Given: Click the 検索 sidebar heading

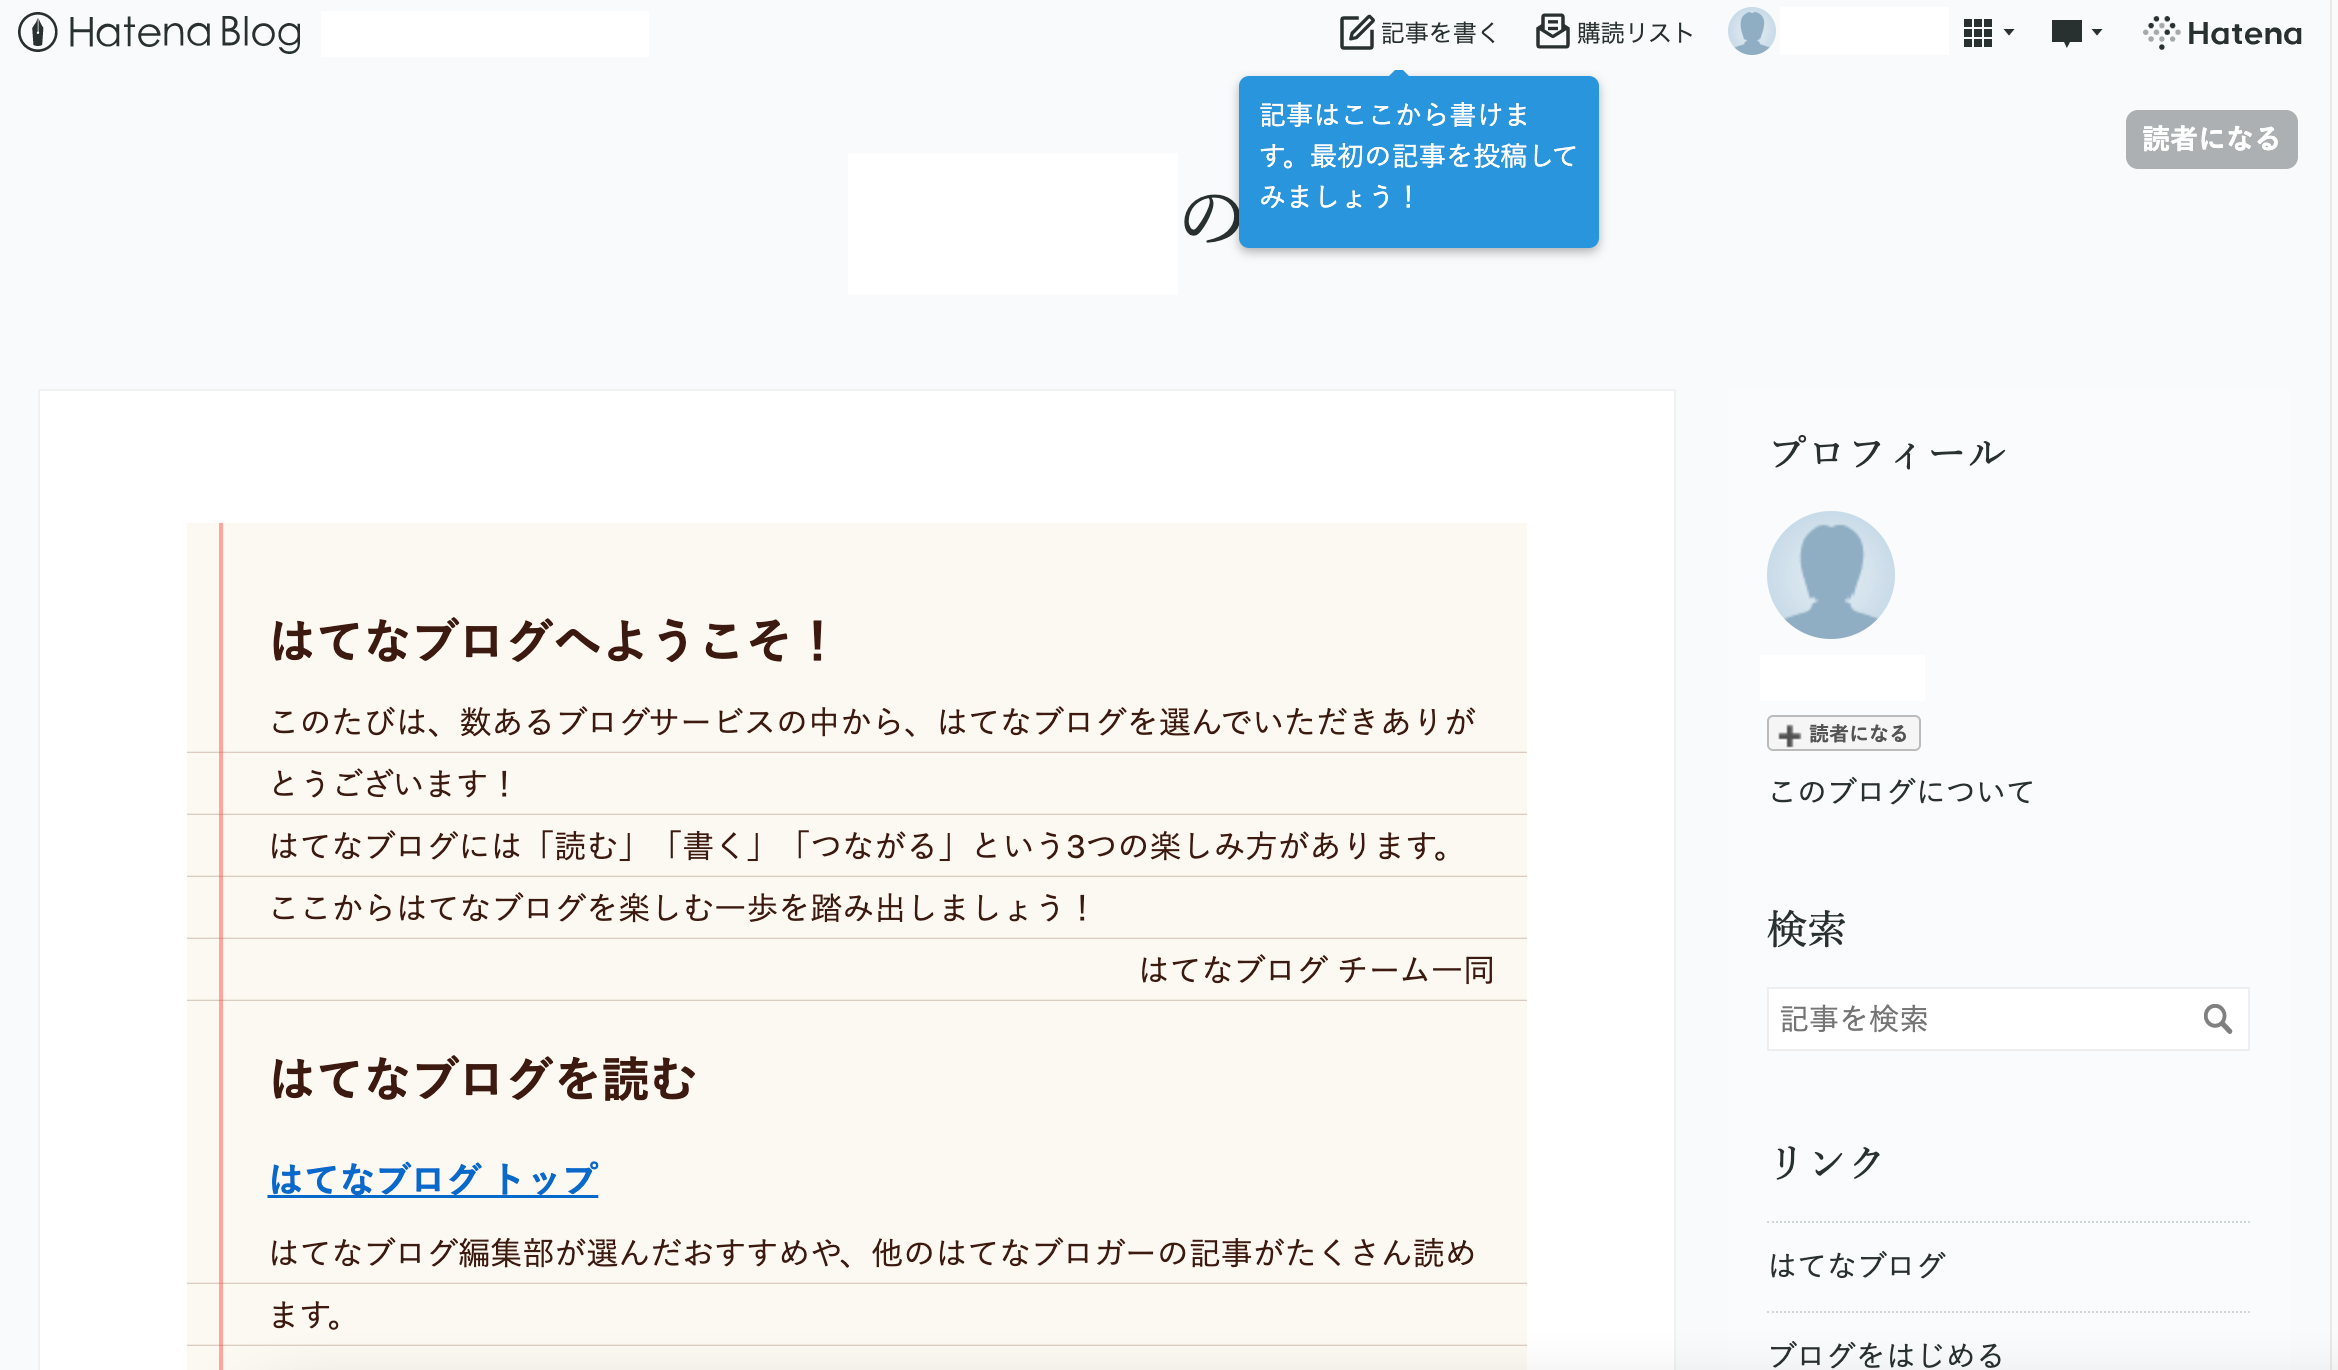Looking at the screenshot, I should click(x=1806, y=929).
